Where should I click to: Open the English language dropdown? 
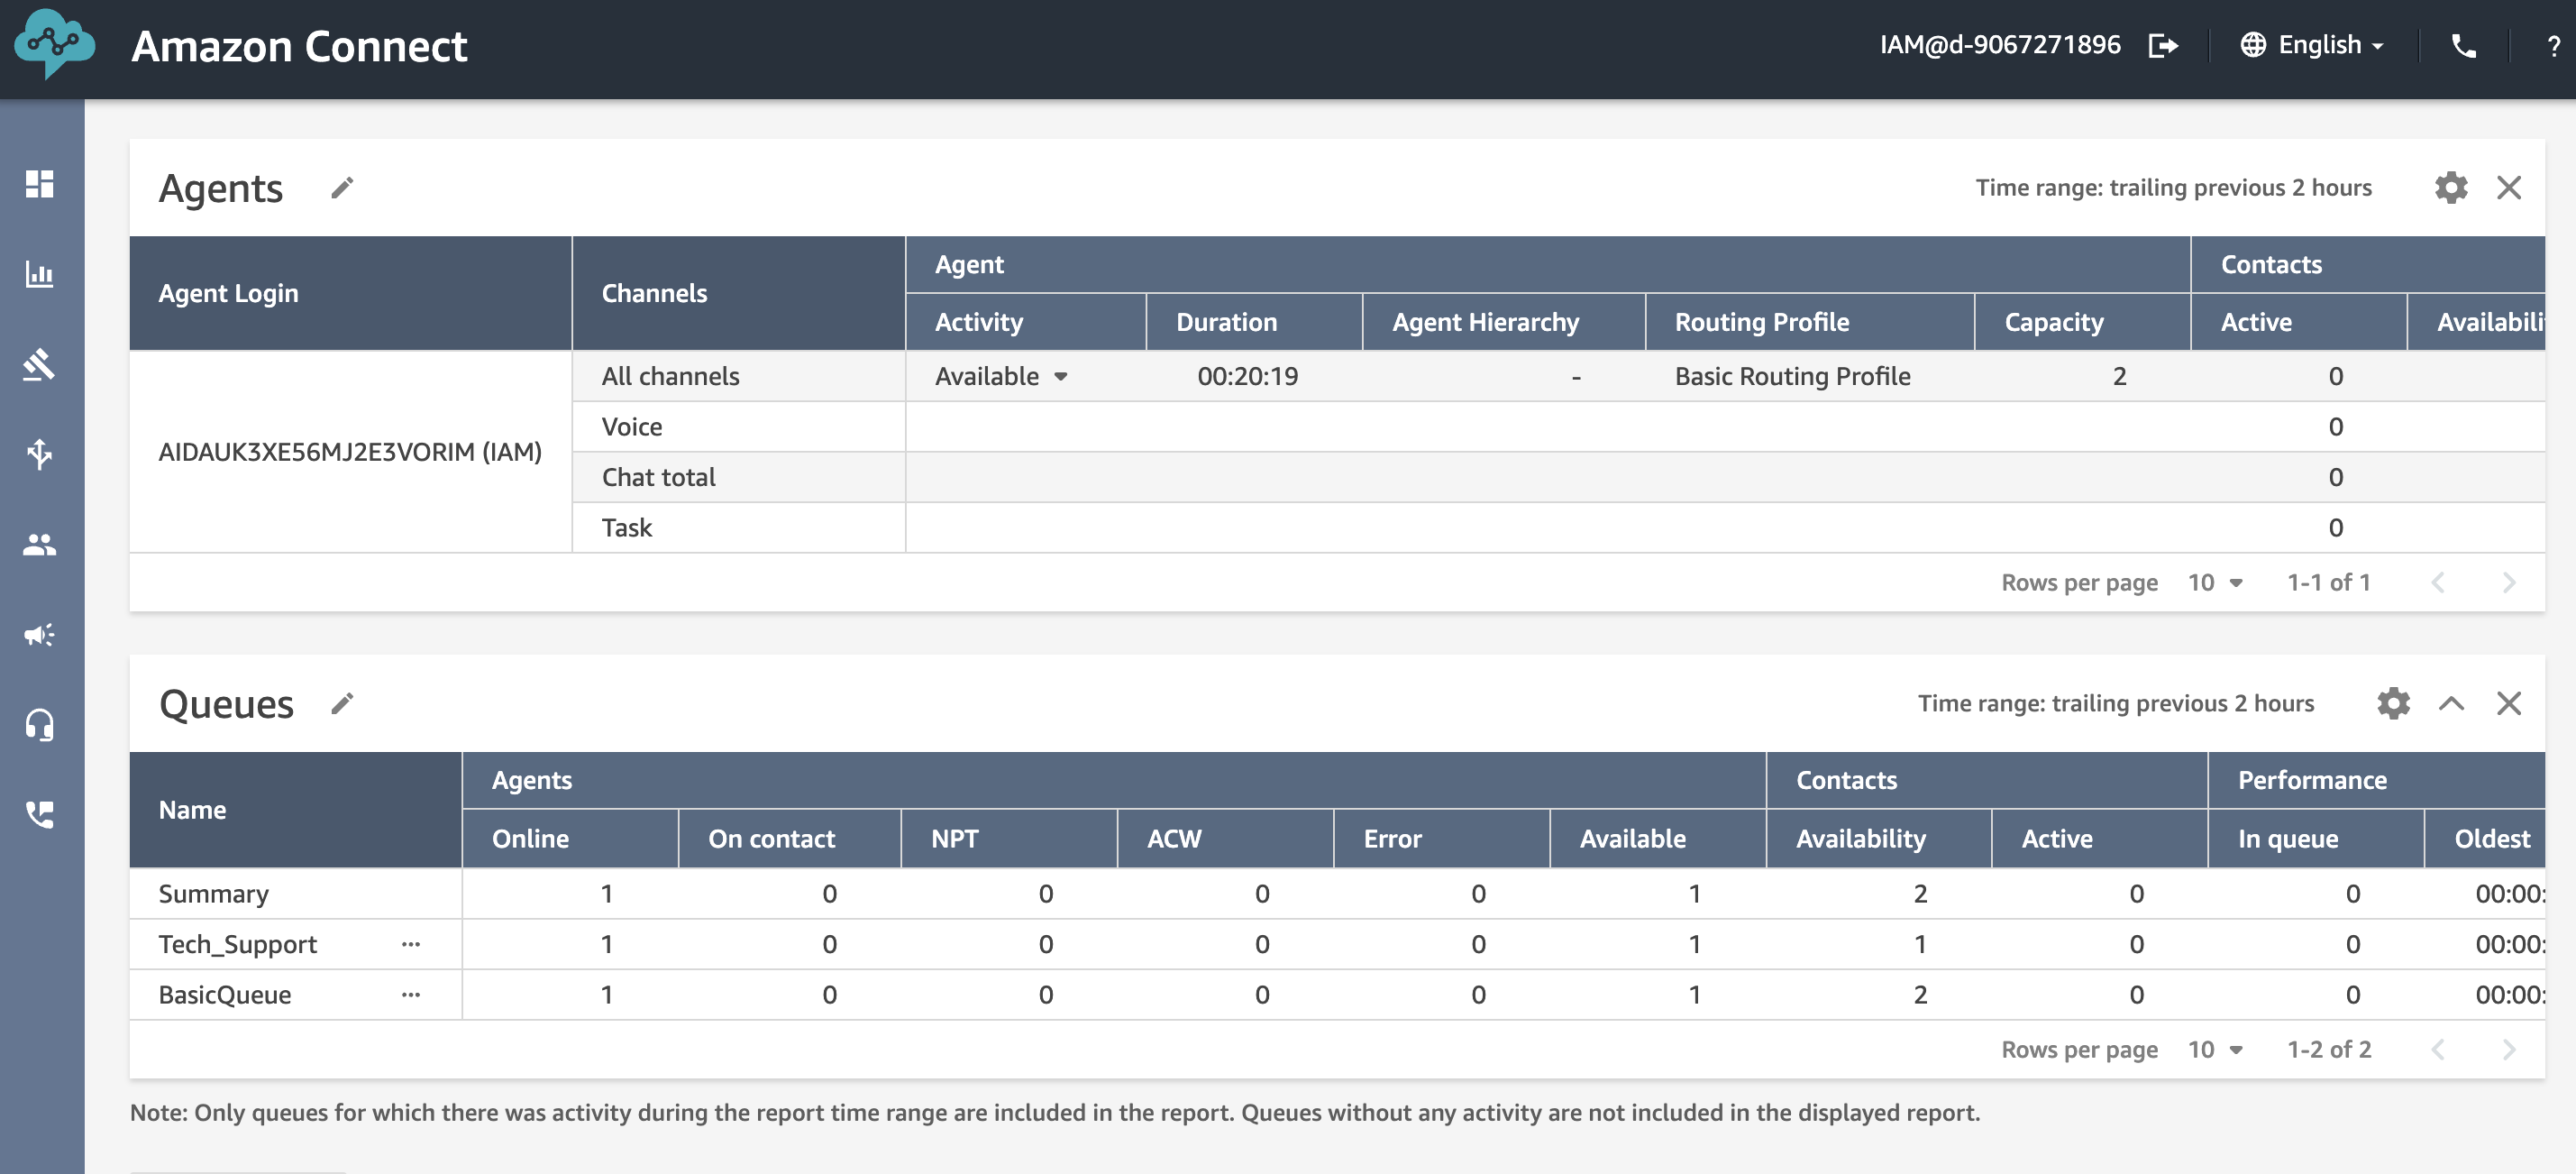(x=2331, y=45)
